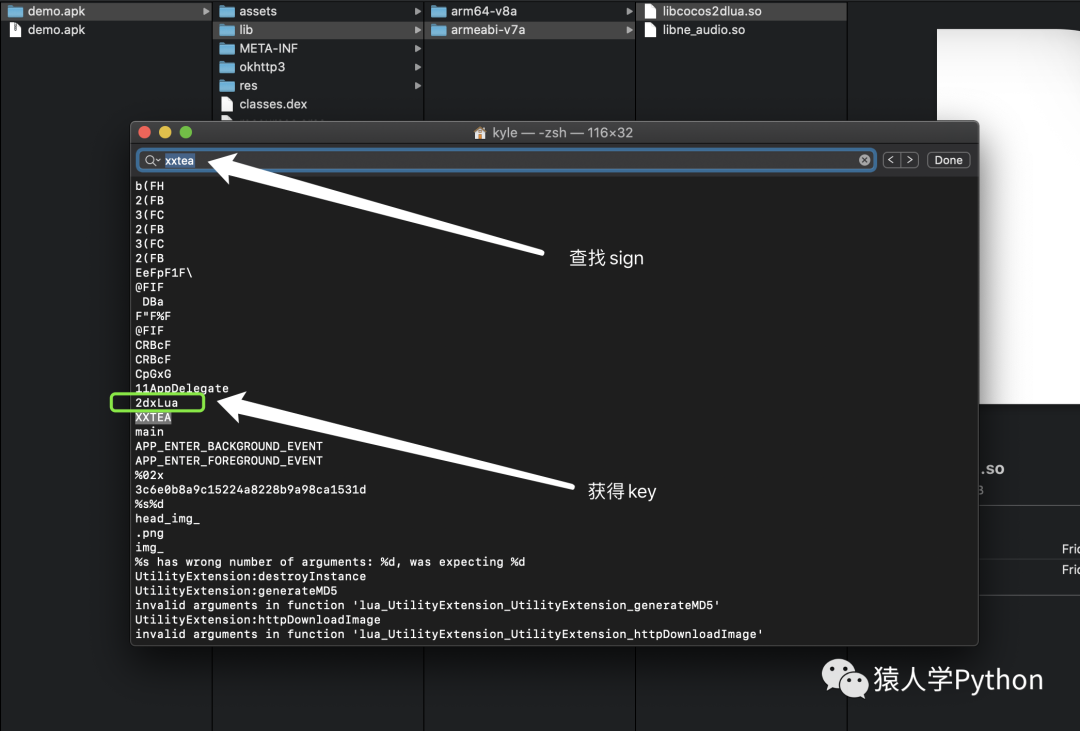Expand the okhttp3 folder arrow

417,67
